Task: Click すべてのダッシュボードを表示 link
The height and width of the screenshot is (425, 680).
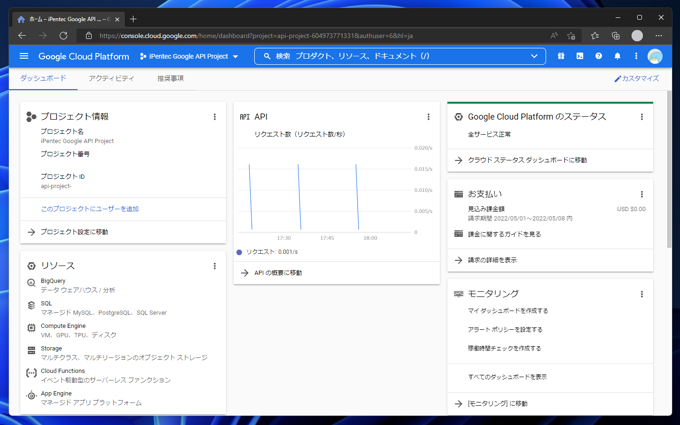Action: point(507,377)
